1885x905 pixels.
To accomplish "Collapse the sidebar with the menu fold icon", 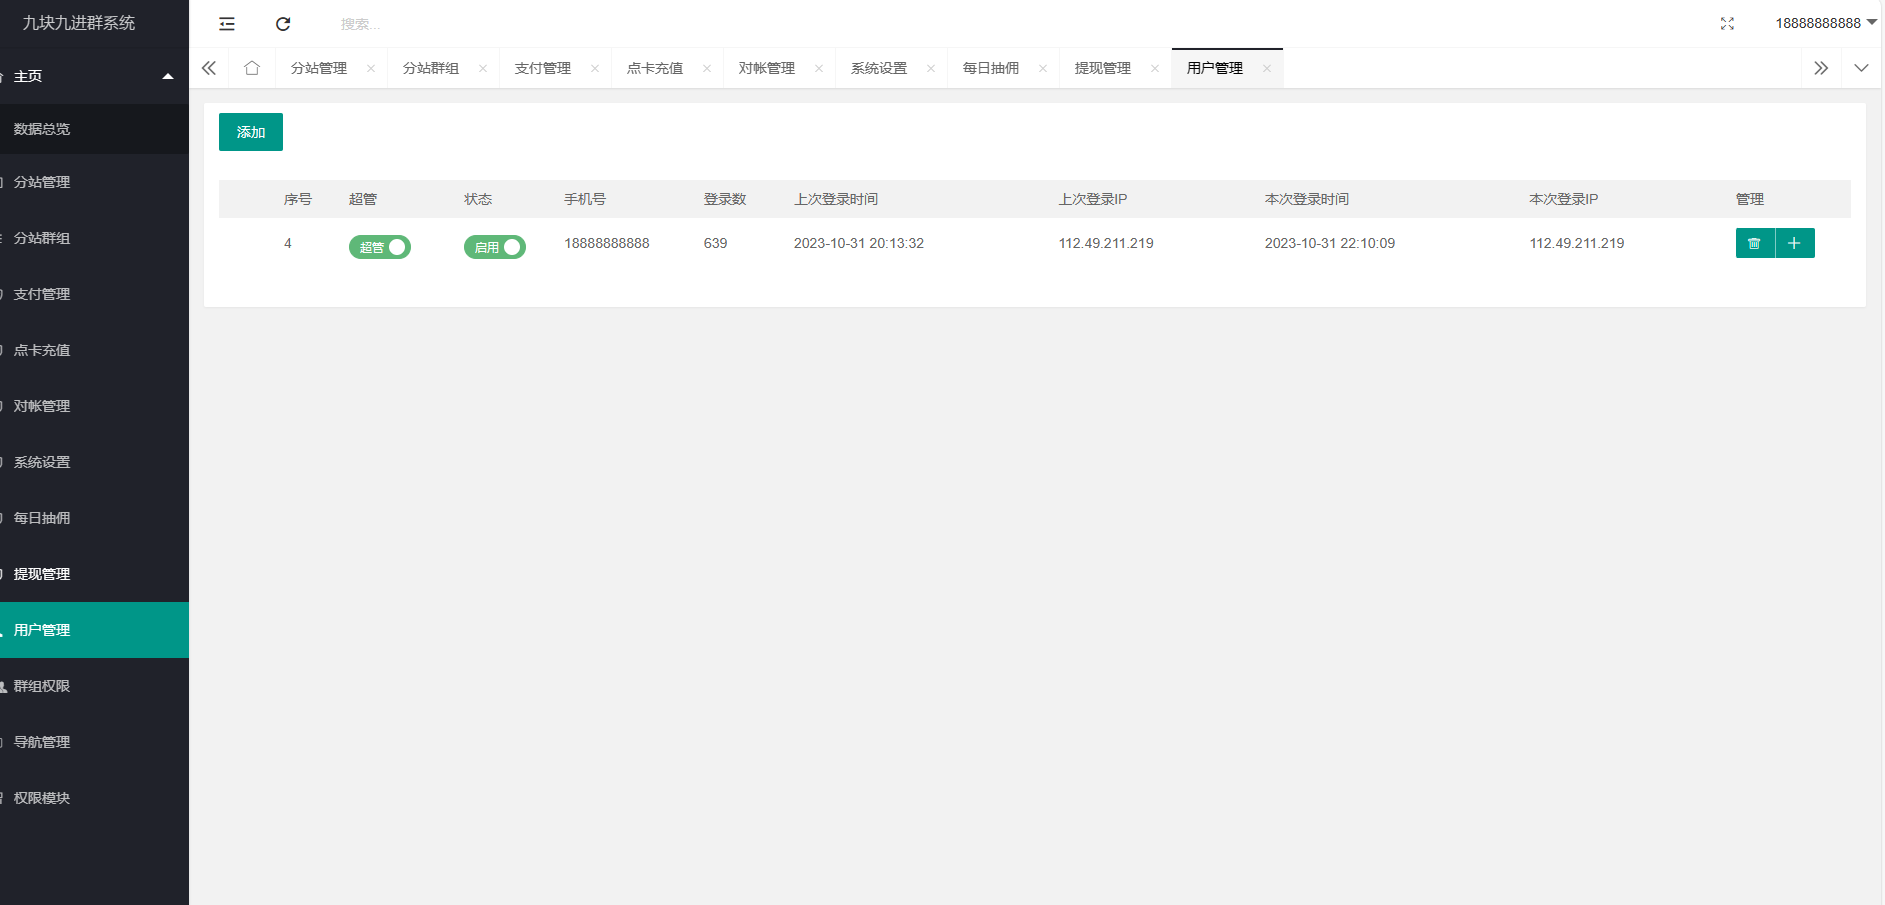I will pos(227,24).
